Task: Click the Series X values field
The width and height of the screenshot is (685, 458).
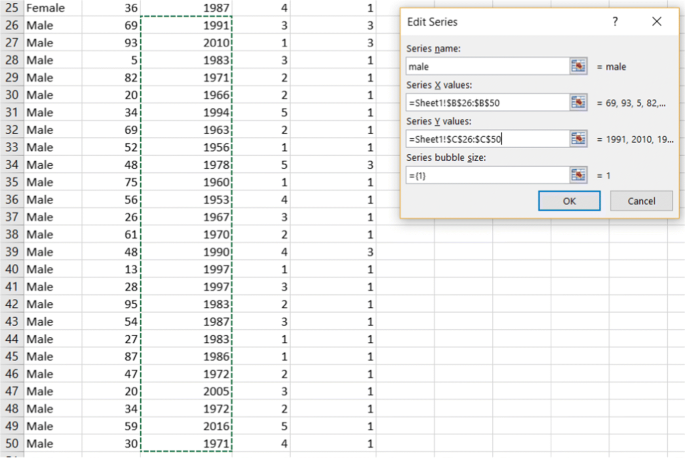Action: click(x=486, y=102)
